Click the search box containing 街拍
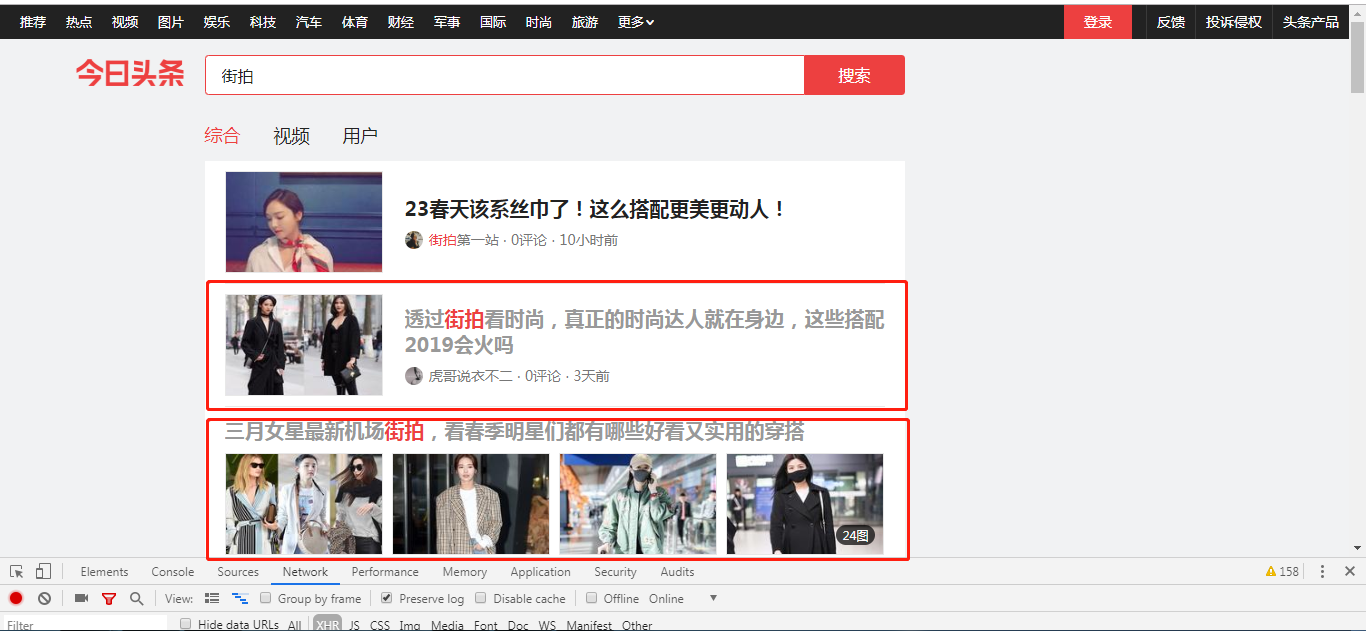The height and width of the screenshot is (631, 1366). pyautogui.click(x=505, y=75)
